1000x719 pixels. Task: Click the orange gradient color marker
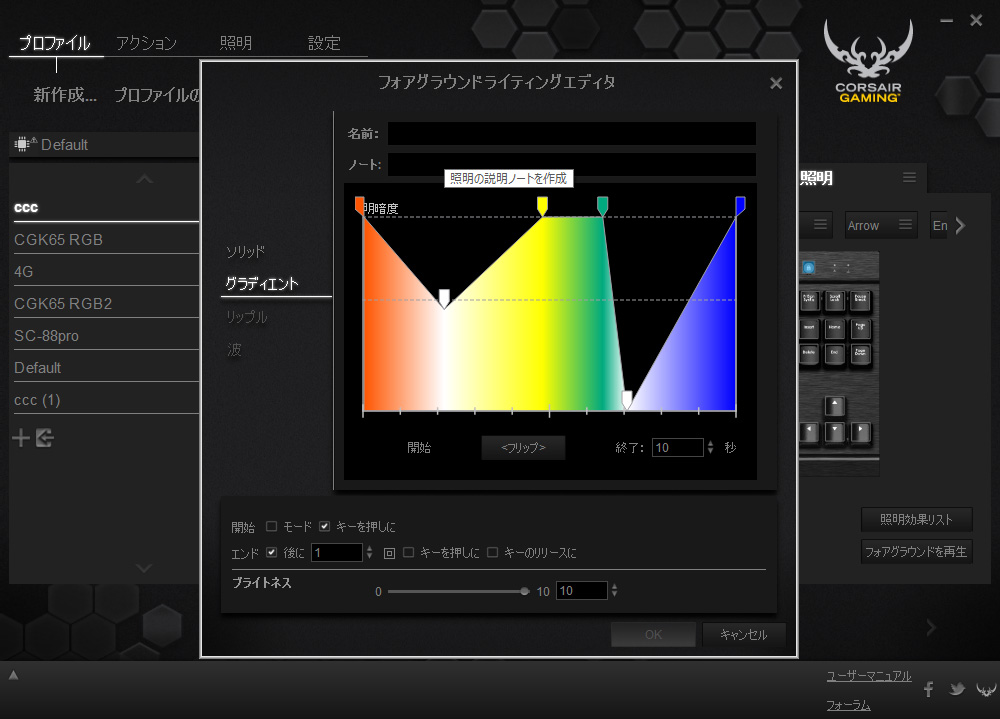point(360,205)
